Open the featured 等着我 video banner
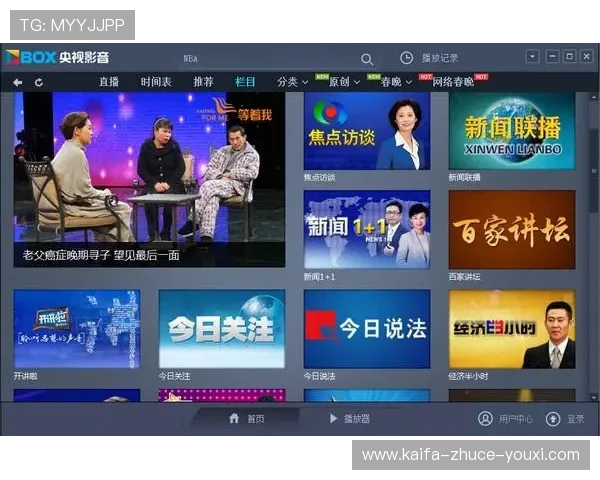 (149, 179)
